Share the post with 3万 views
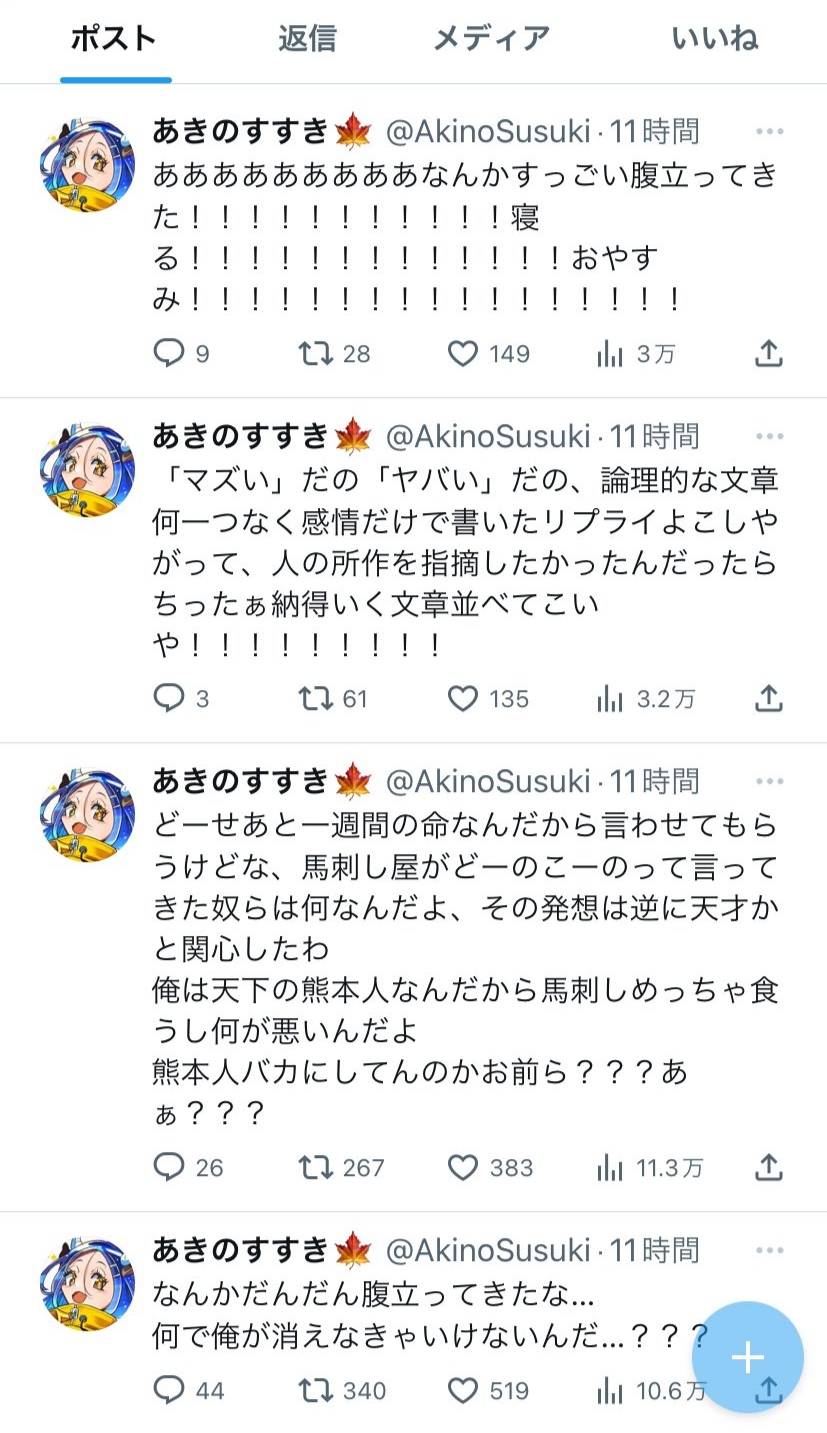827x1433 pixels. [767, 353]
